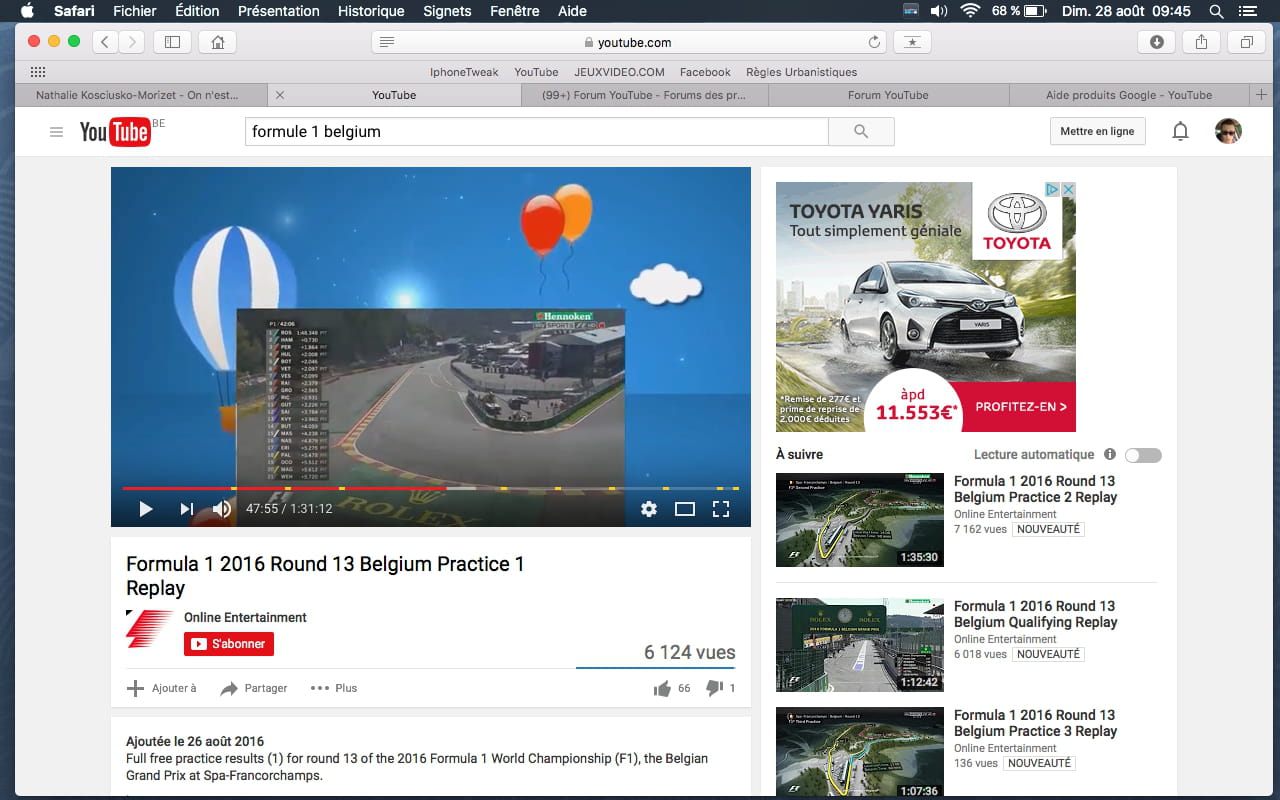This screenshot has height=800, width=1280.
Task: Open Présentation menu
Action: (x=279, y=11)
